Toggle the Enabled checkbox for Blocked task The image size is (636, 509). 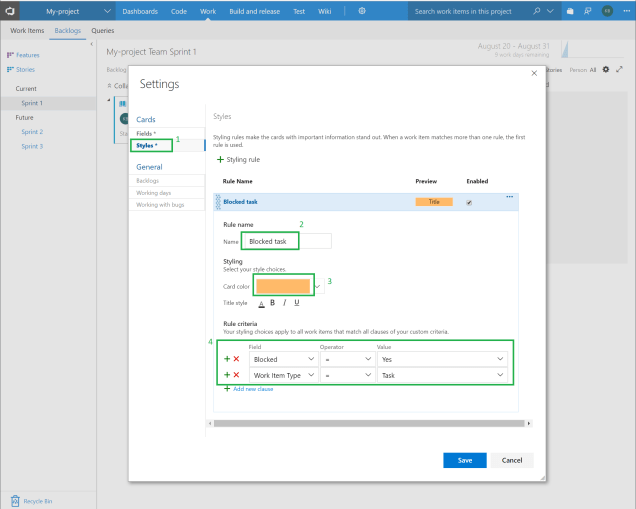click(470, 202)
